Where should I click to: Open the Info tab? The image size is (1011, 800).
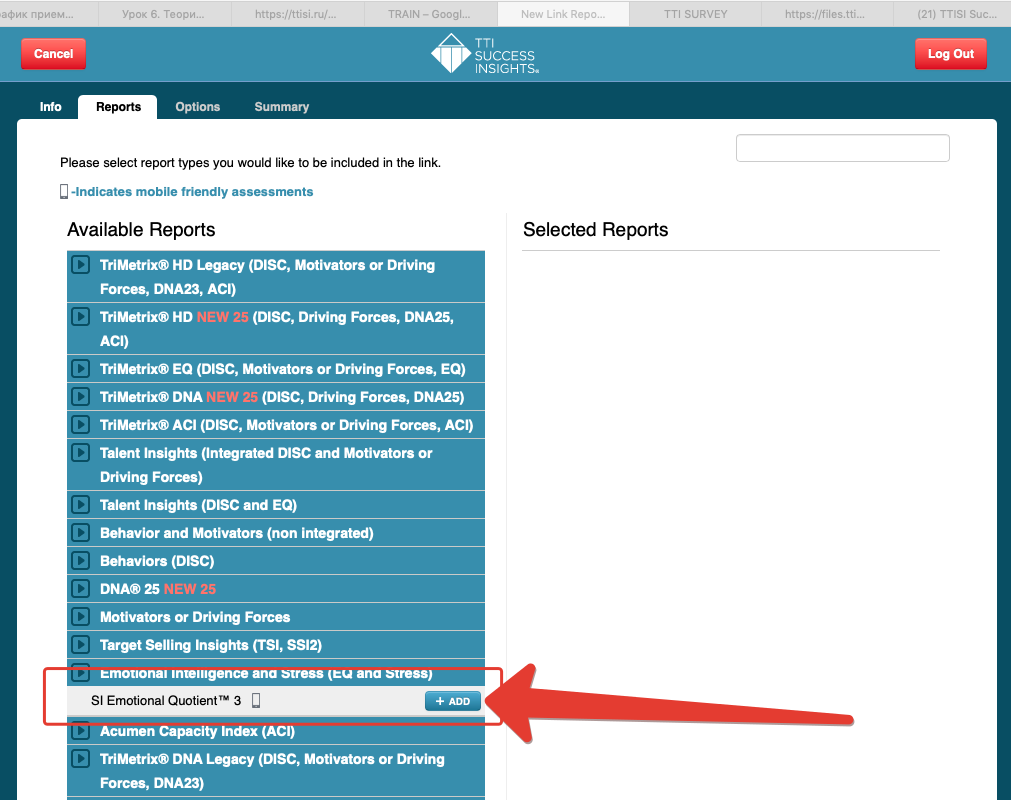50,107
